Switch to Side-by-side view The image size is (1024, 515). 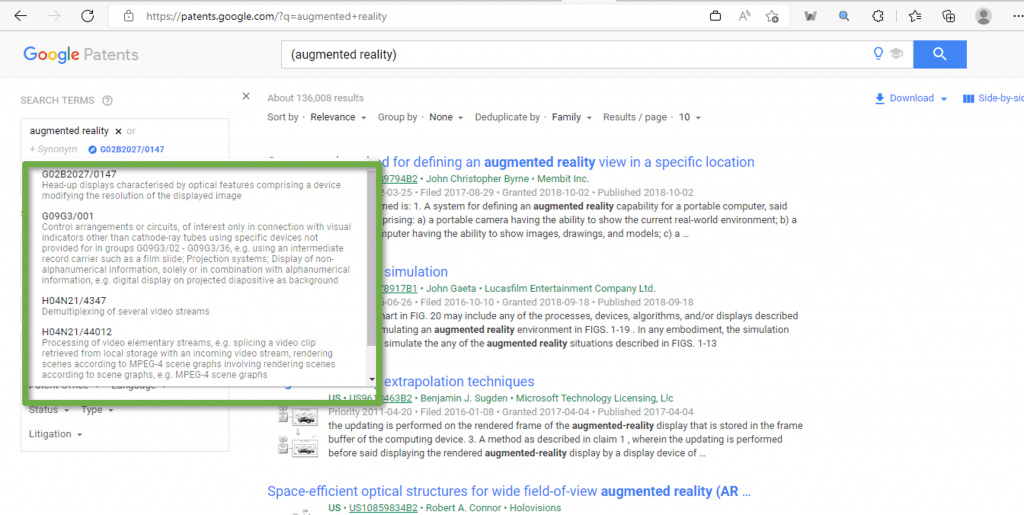pyautogui.click(x=993, y=98)
